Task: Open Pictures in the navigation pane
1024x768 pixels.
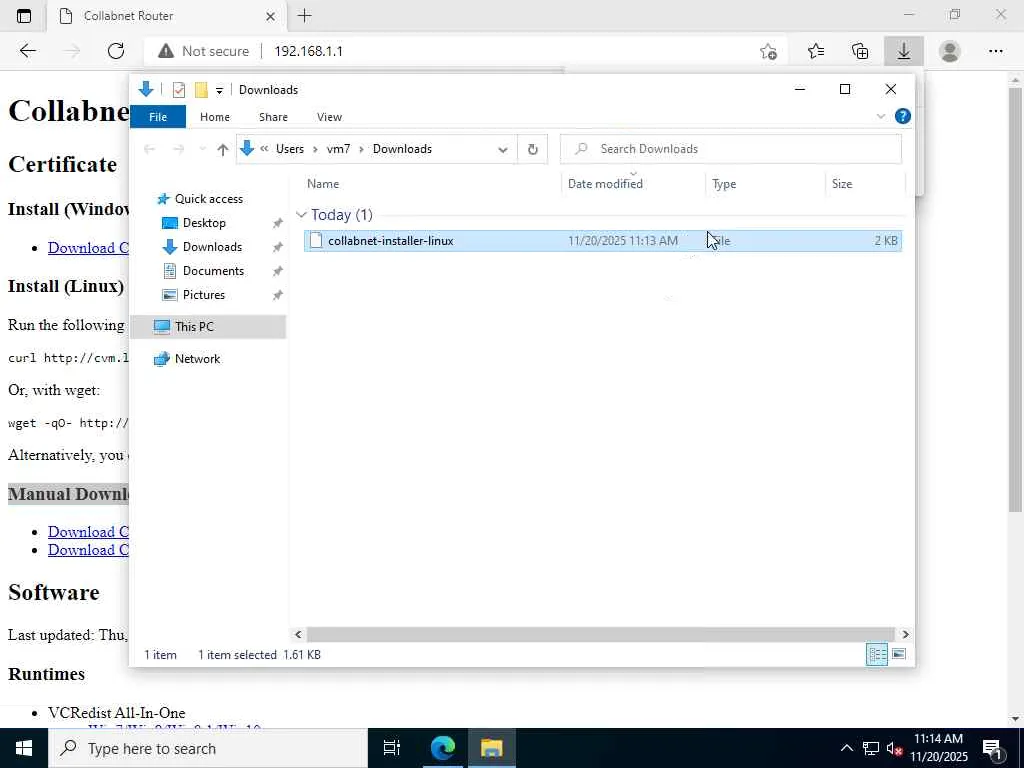Action: coord(204,295)
